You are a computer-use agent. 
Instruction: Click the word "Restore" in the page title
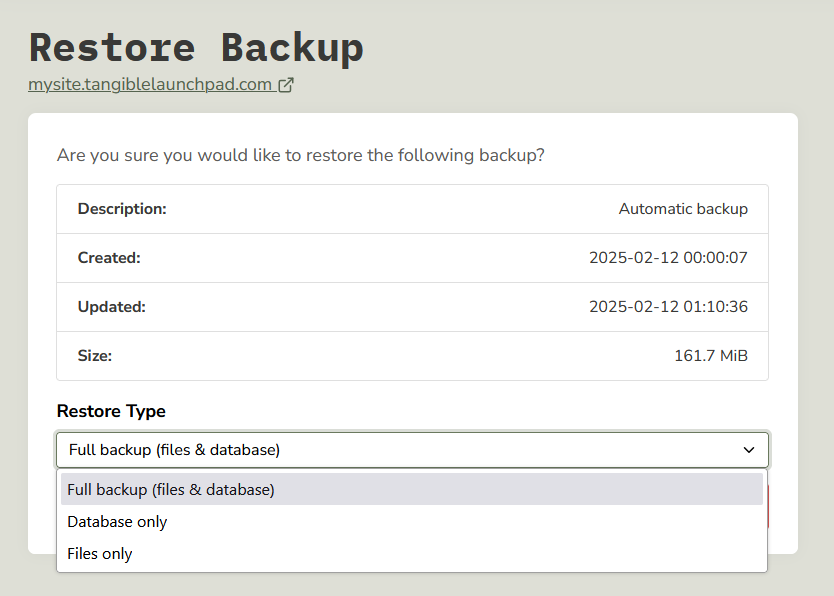pyautogui.click(x=112, y=48)
